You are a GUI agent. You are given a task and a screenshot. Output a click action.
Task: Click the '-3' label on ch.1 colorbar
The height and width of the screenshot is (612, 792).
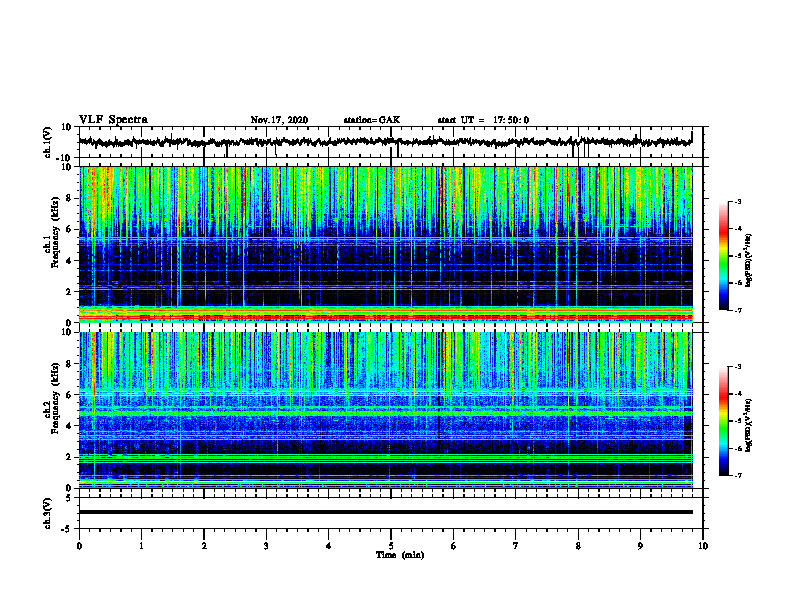coord(738,201)
